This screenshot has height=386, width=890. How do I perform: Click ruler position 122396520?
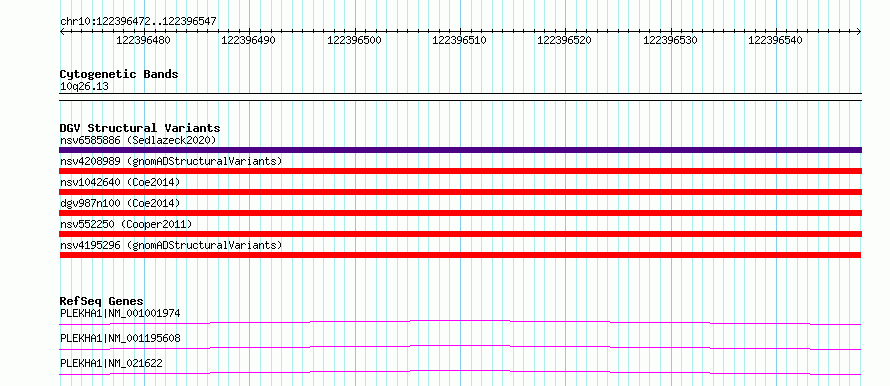click(x=564, y=40)
